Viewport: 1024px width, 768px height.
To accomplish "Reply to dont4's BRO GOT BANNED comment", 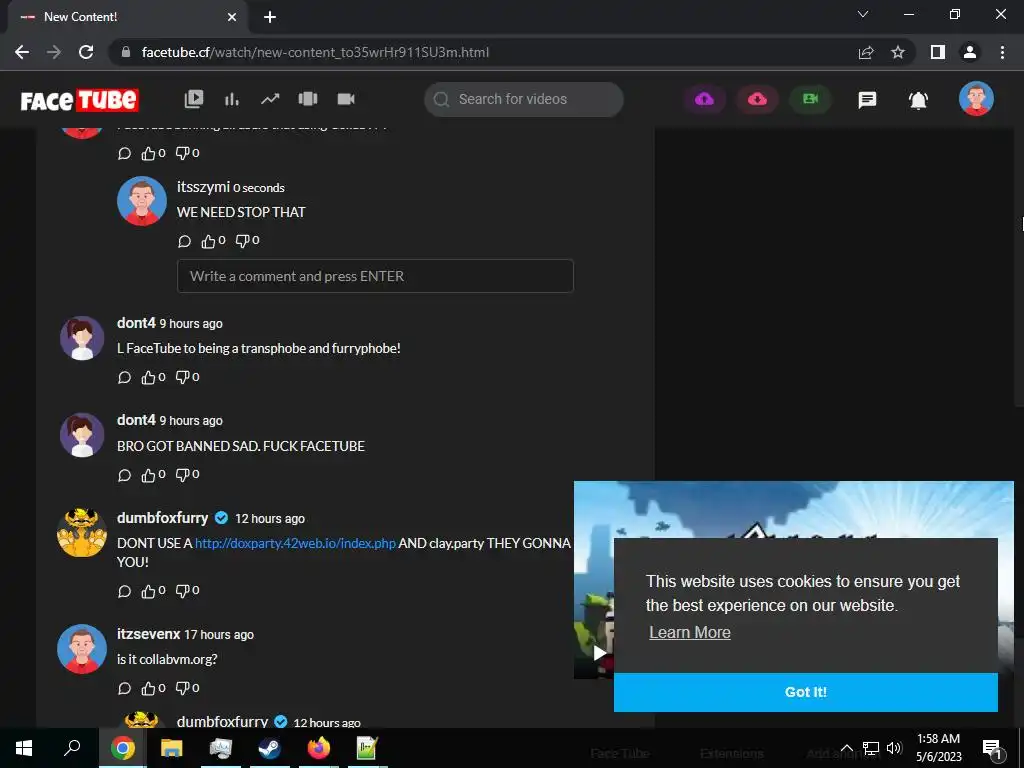I will (124, 475).
